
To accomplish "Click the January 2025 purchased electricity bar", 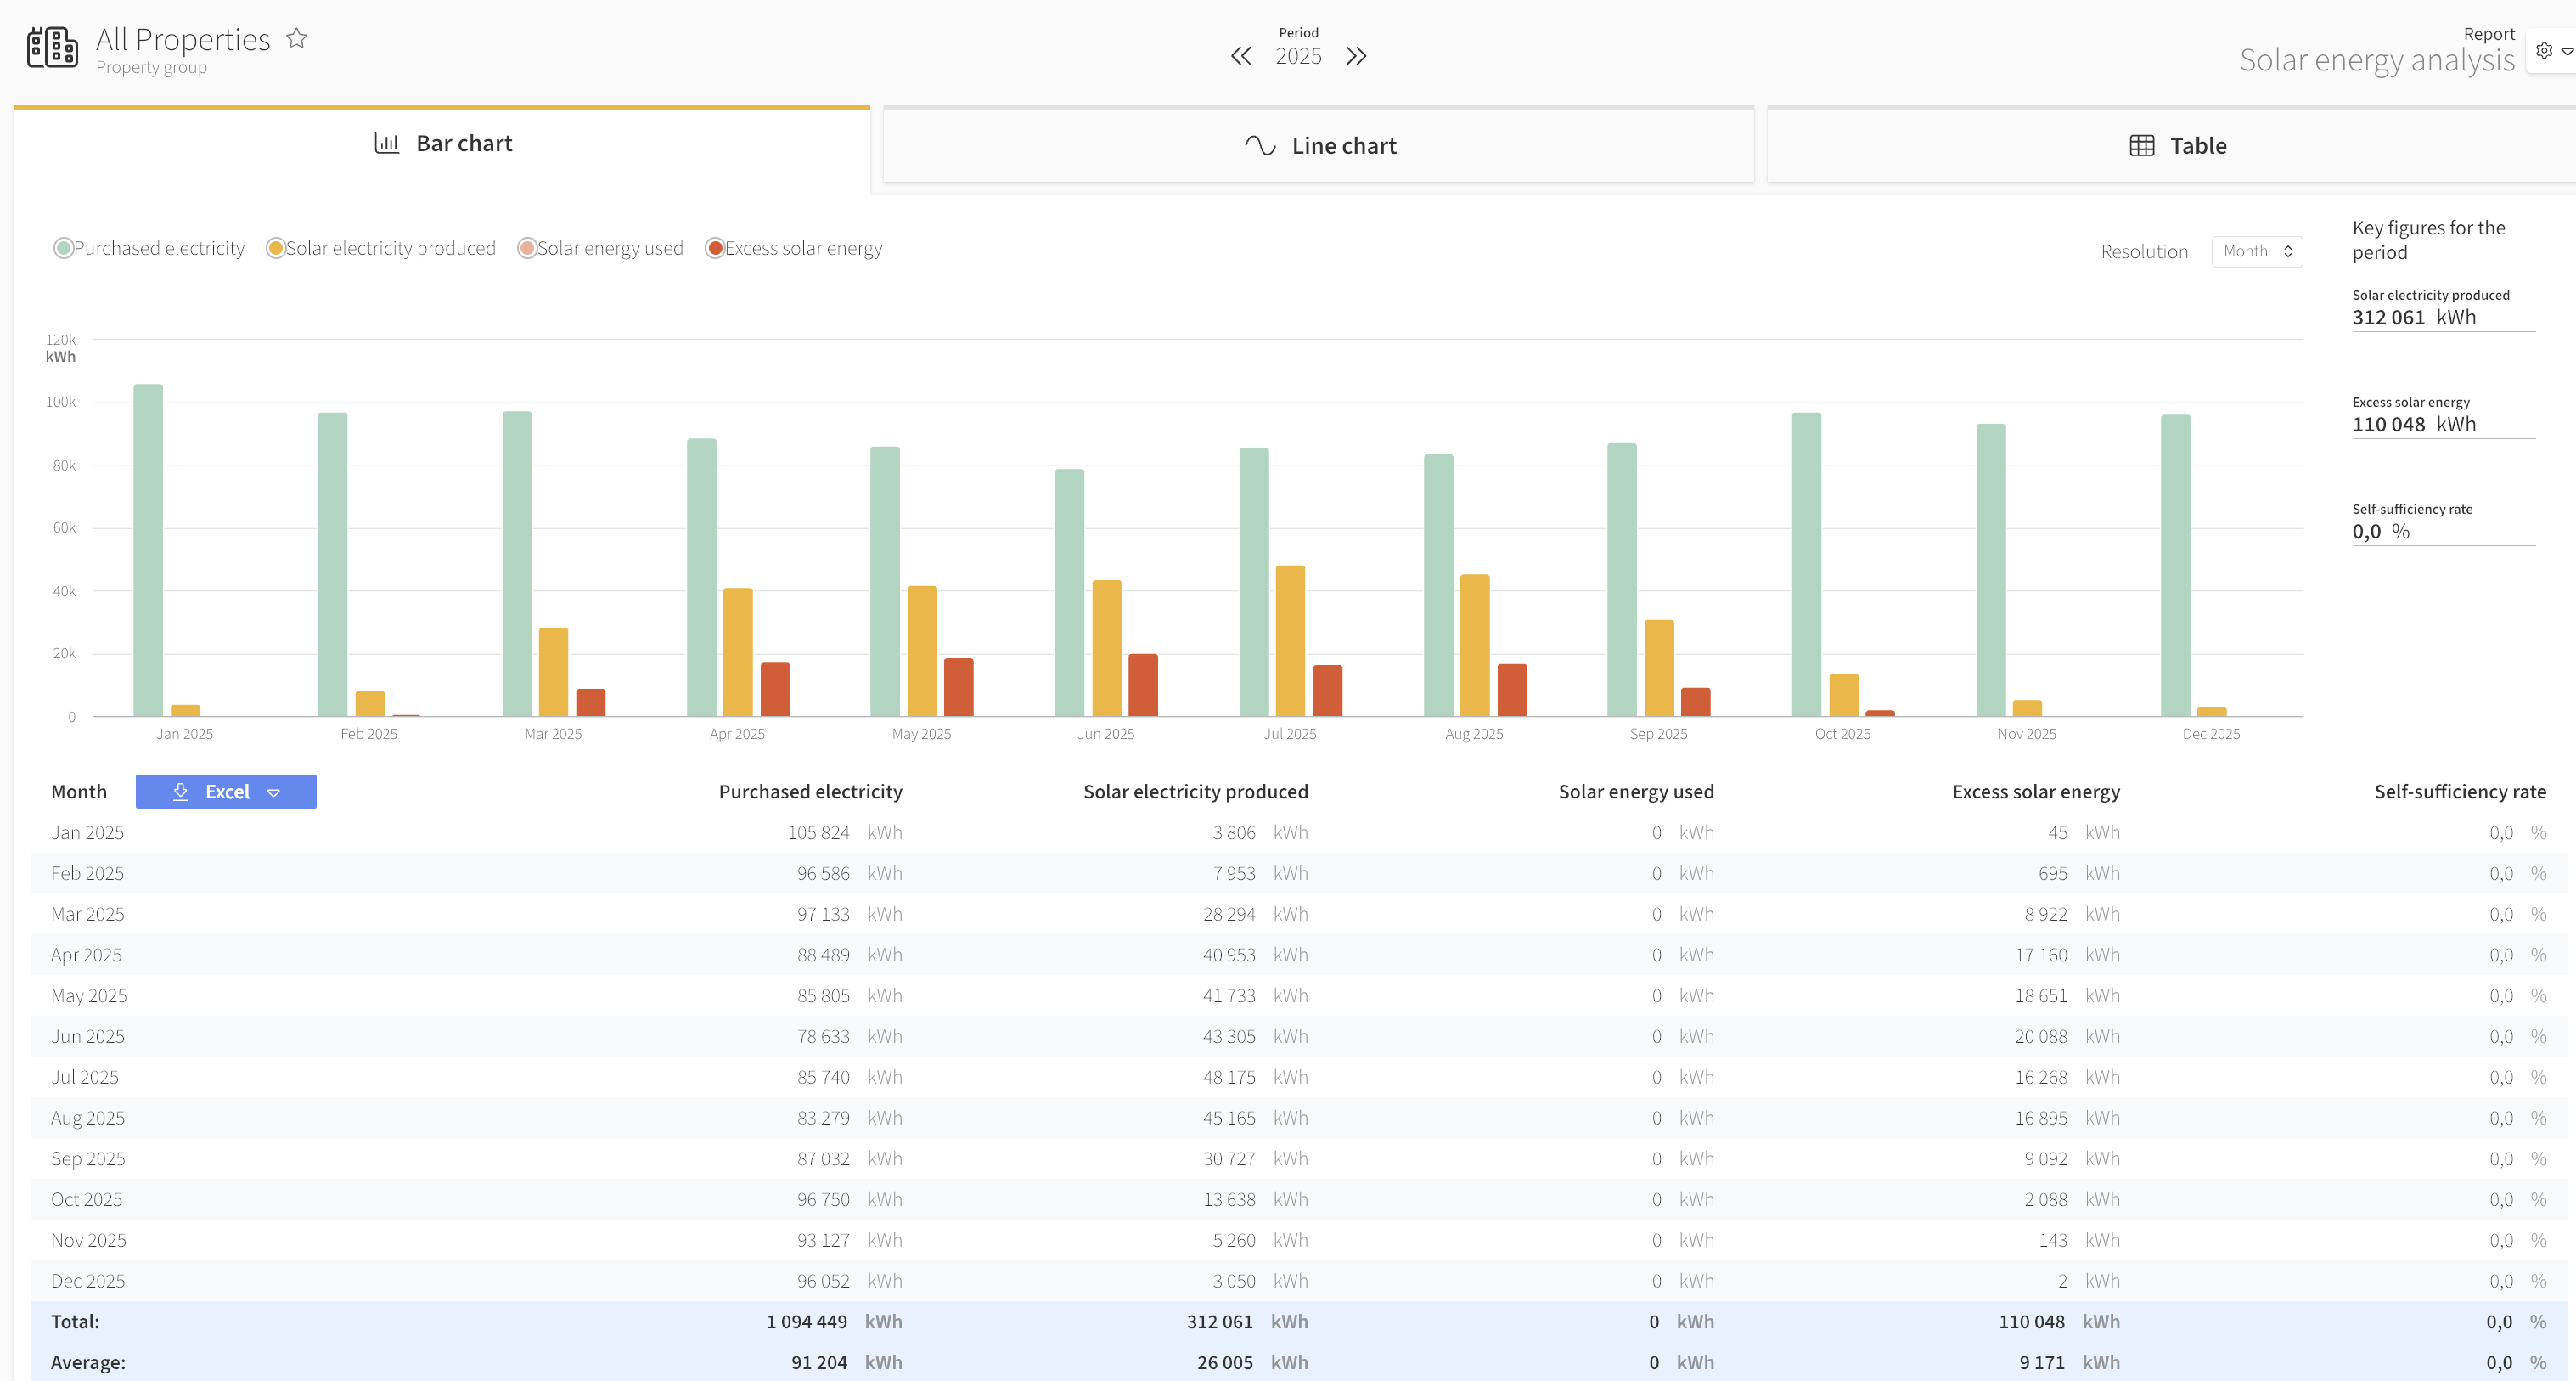I will coord(148,550).
